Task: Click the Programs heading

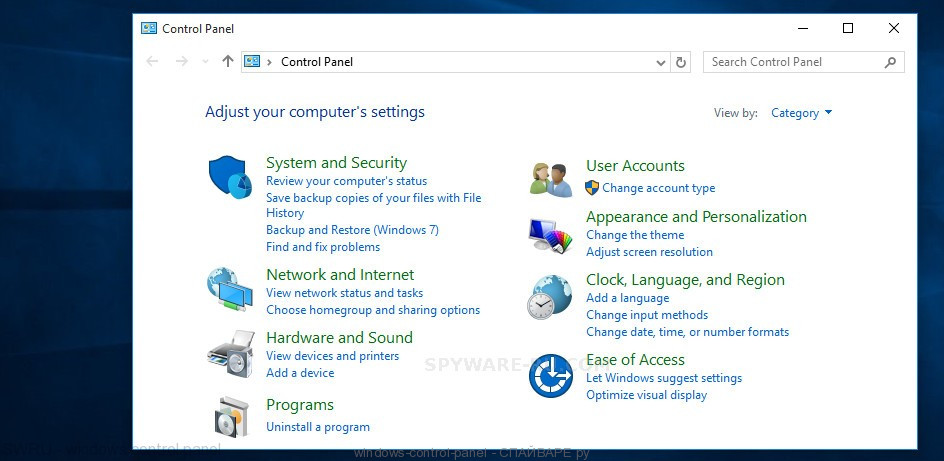Action: tap(300, 405)
